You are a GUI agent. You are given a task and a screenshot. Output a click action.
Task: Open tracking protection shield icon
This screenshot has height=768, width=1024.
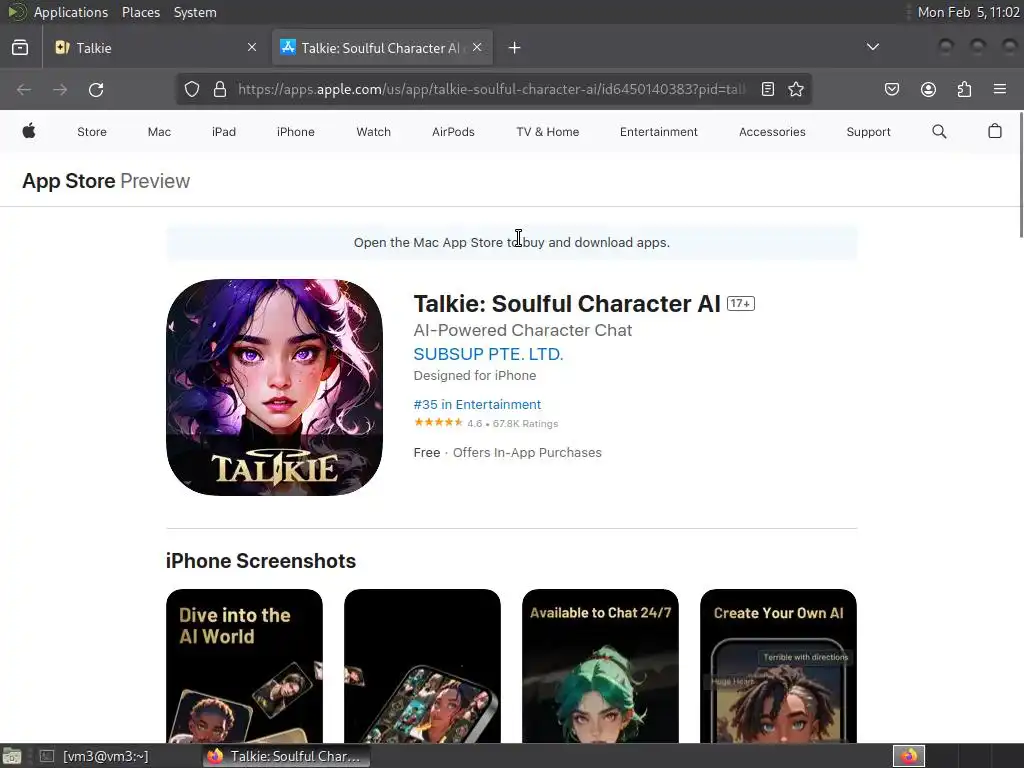pyautogui.click(x=191, y=89)
